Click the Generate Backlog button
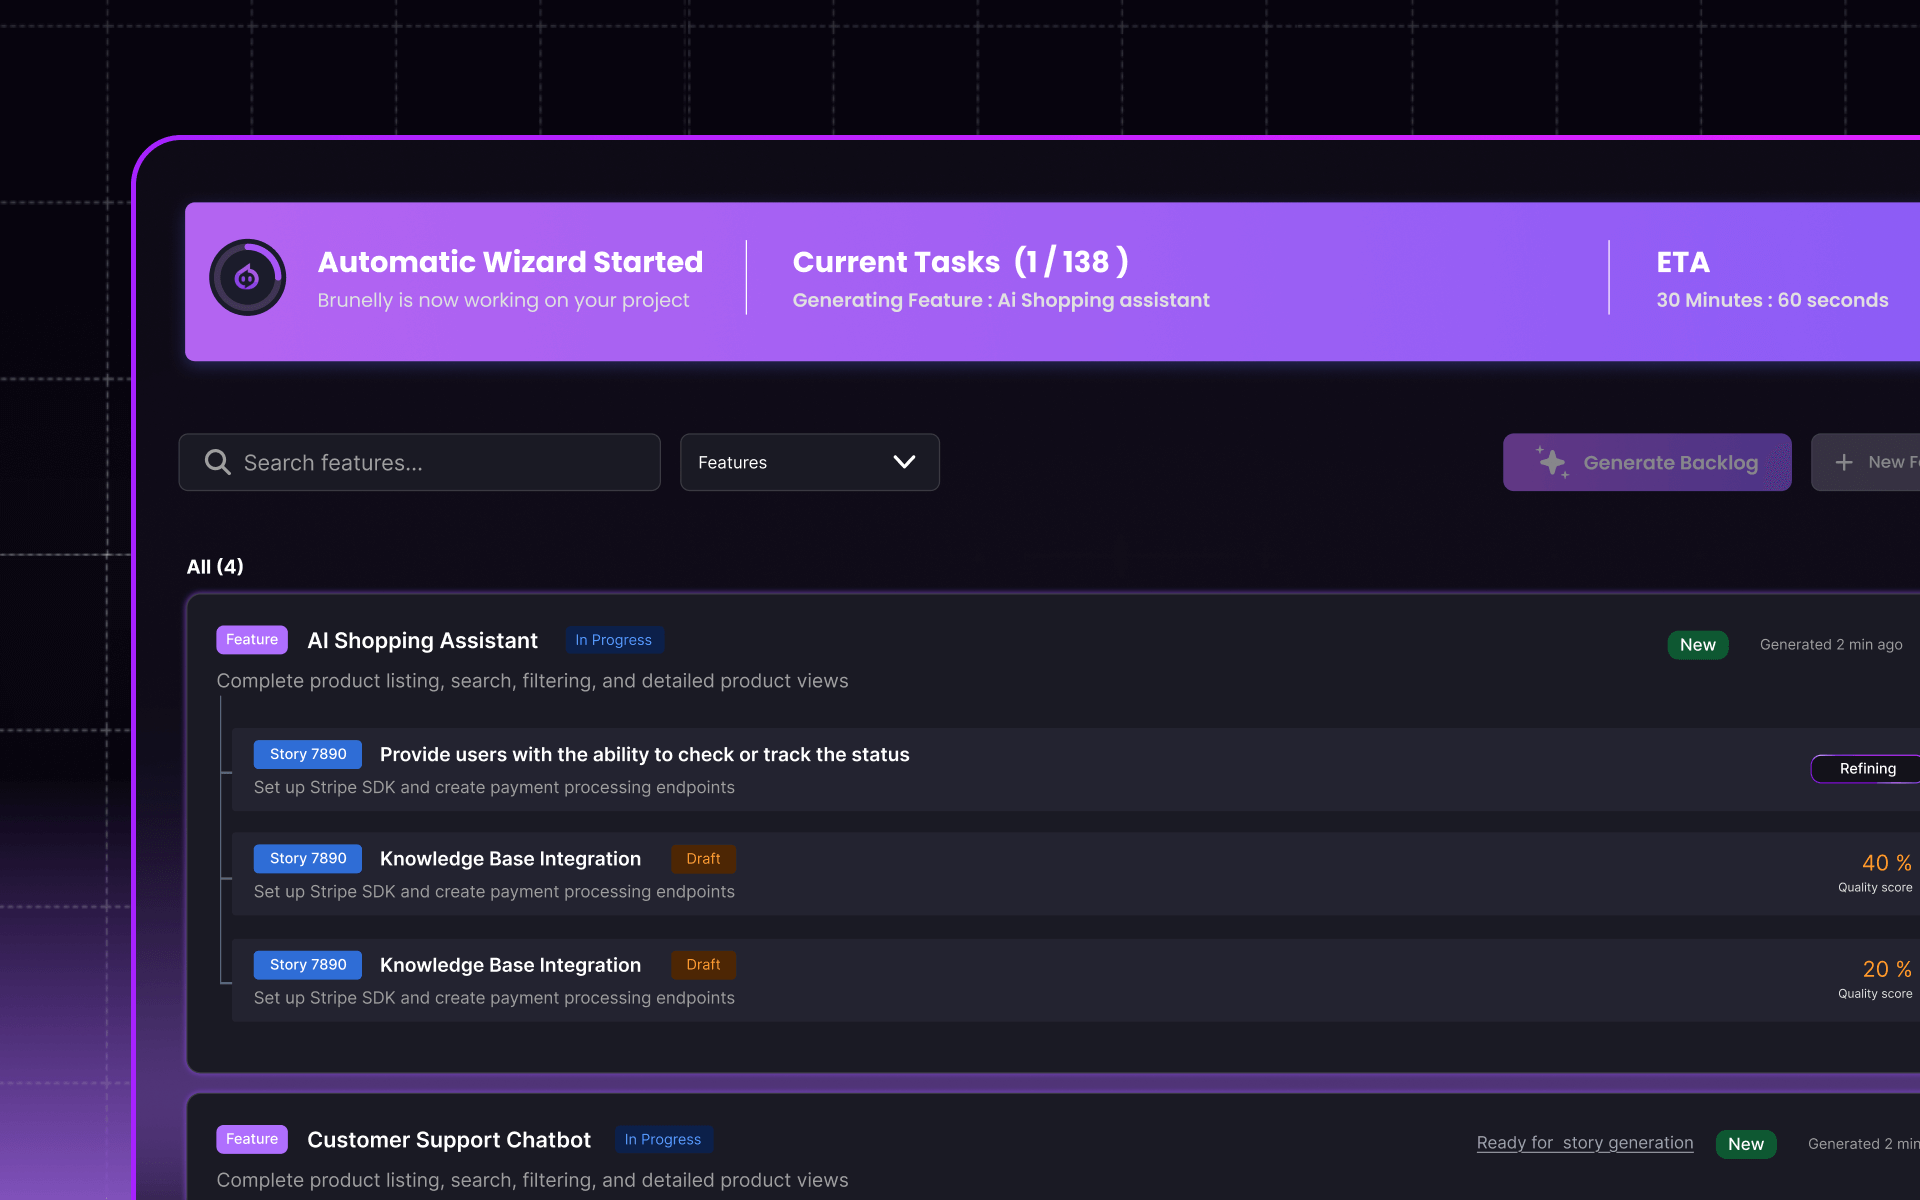The height and width of the screenshot is (1200, 1920). click(1647, 462)
